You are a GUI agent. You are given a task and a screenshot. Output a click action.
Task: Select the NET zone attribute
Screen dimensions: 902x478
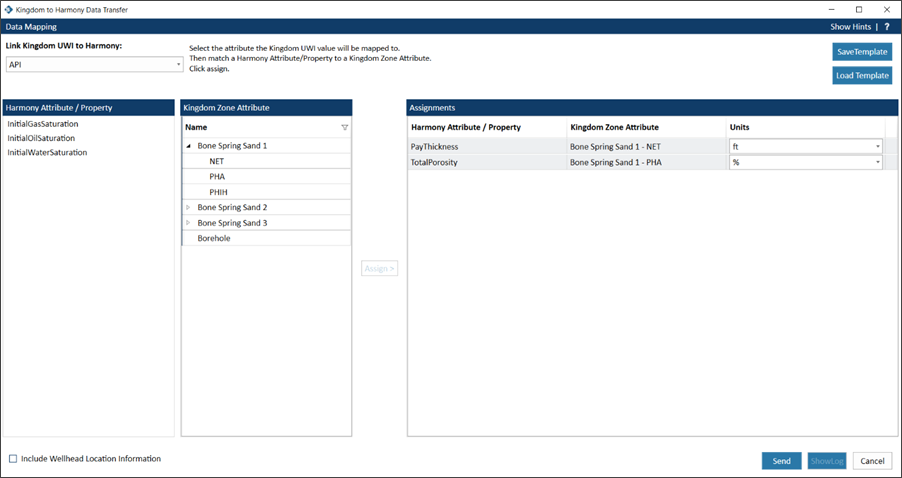(x=217, y=161)
